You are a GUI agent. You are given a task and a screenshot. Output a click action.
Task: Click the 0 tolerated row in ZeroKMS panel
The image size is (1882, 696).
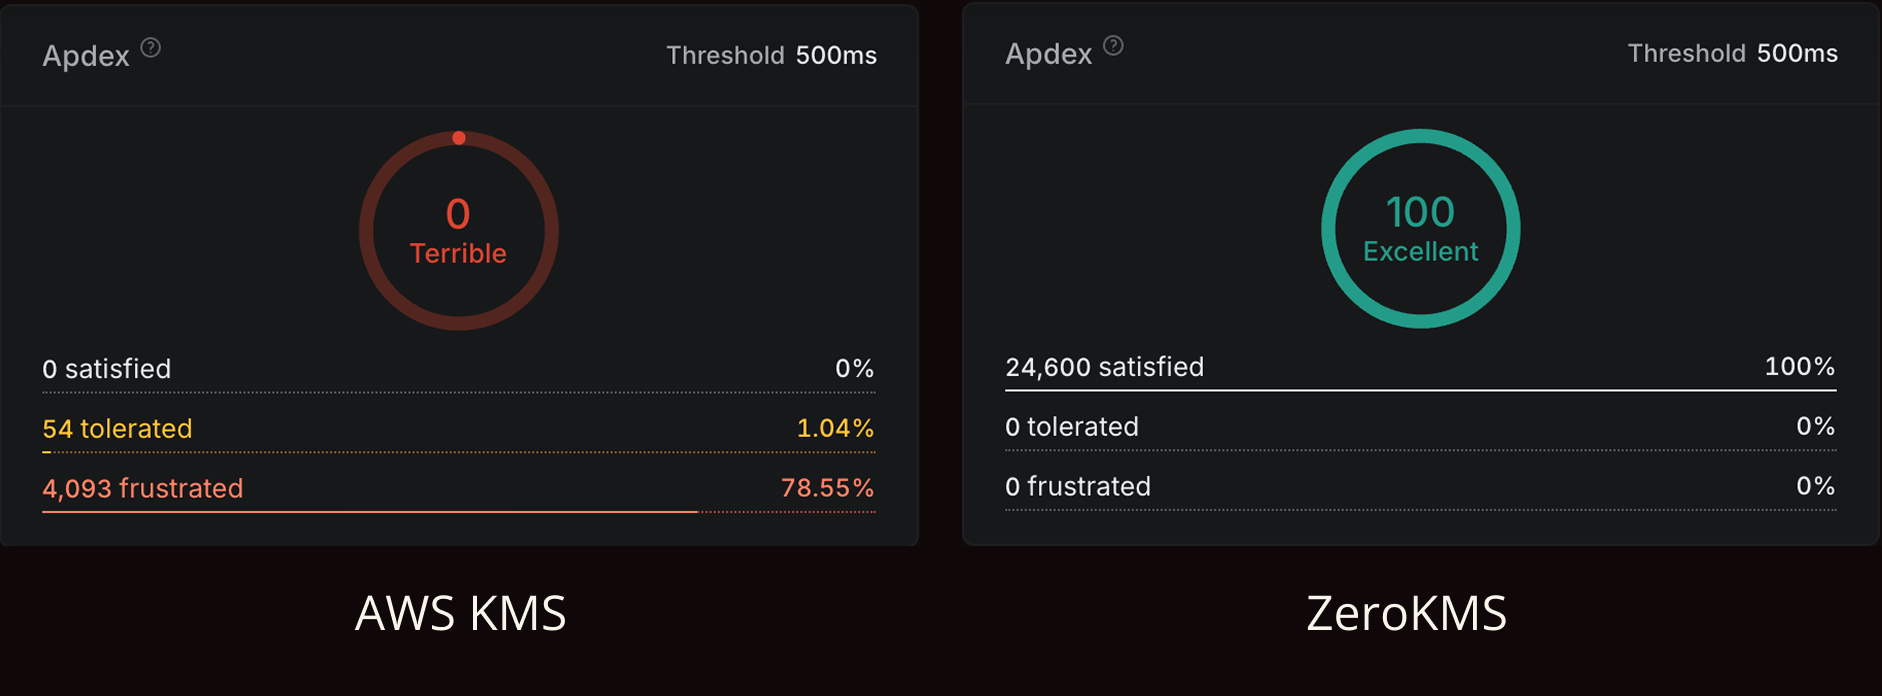(1421, 428)
